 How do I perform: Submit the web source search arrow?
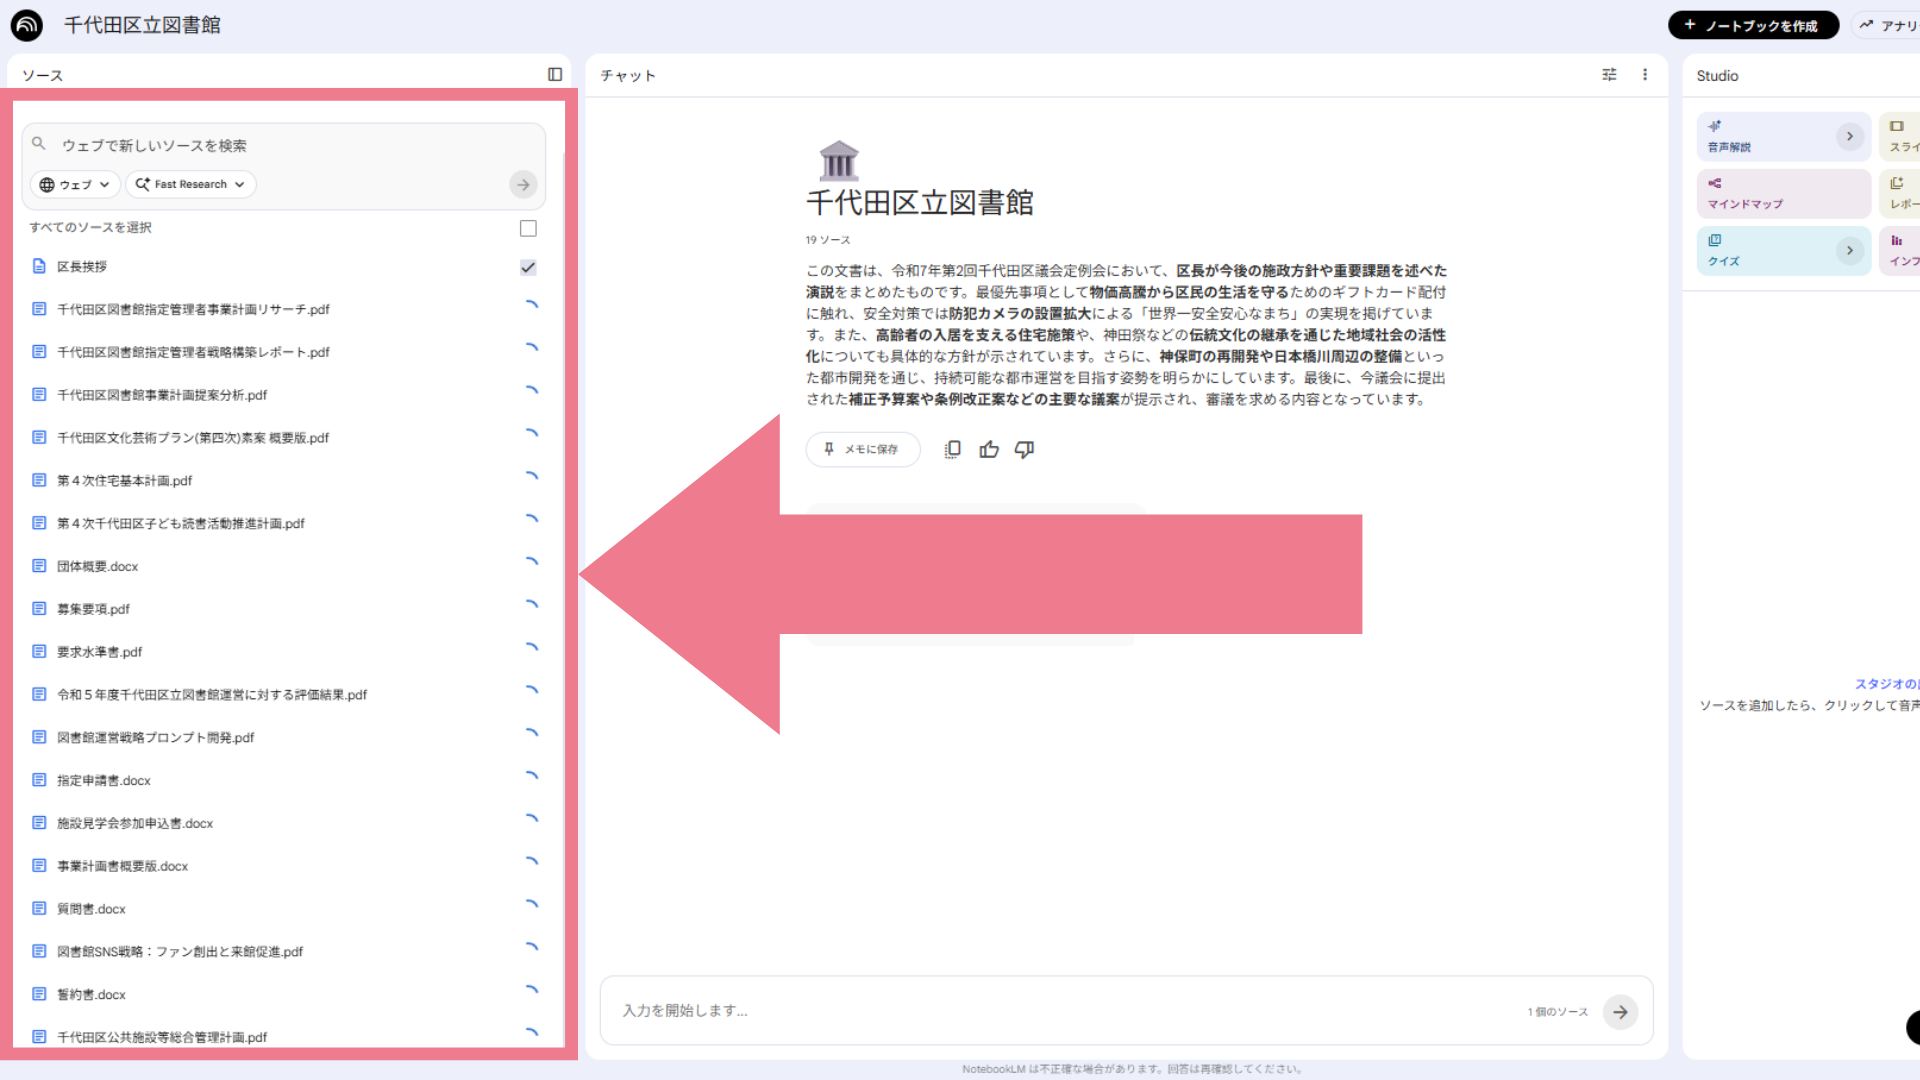523,184
